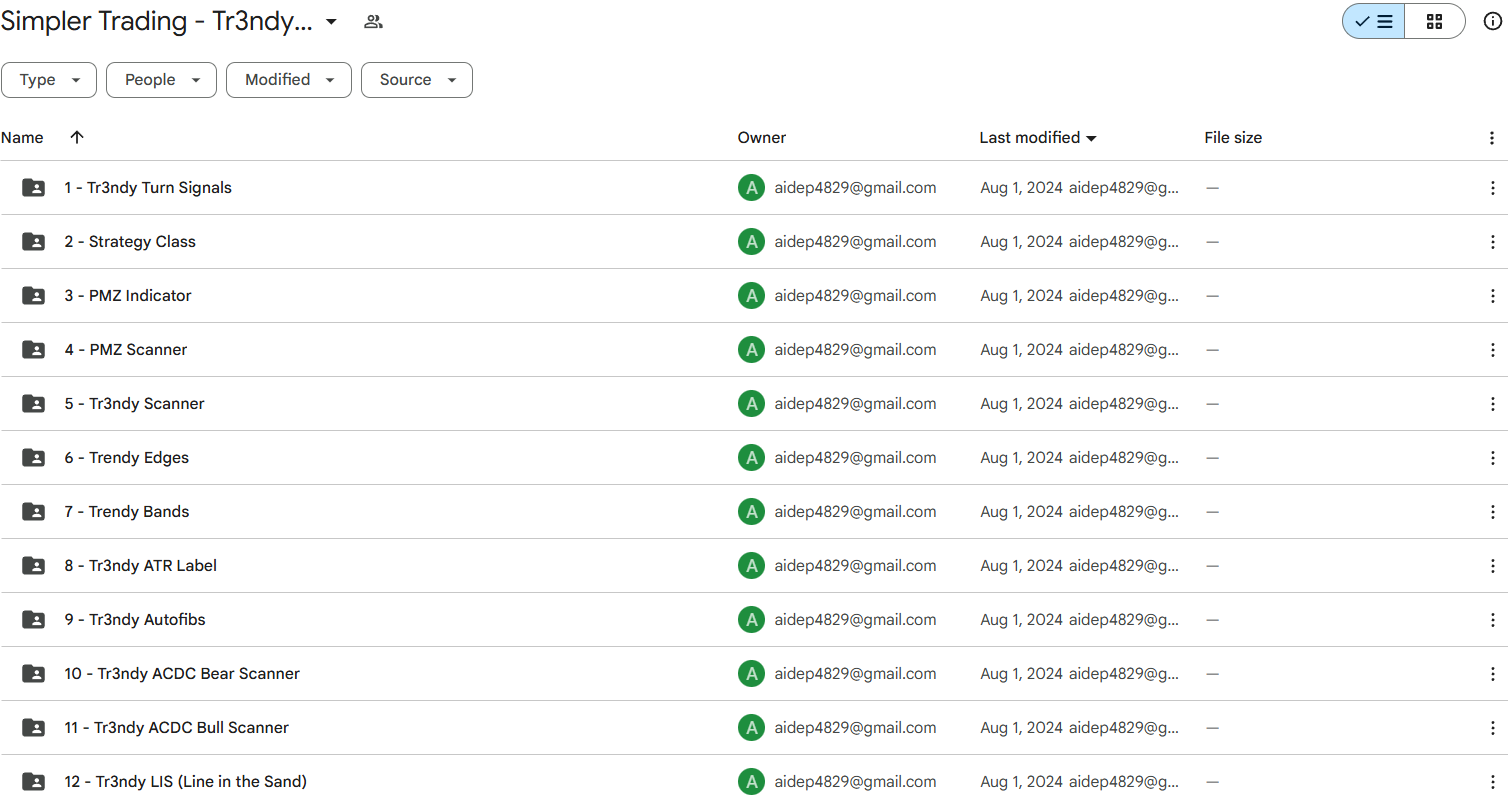The image size is (1508, 799).
Task: Open the folder 1 - Tr3ndy Turn Signals
Action: pos(148,188)
